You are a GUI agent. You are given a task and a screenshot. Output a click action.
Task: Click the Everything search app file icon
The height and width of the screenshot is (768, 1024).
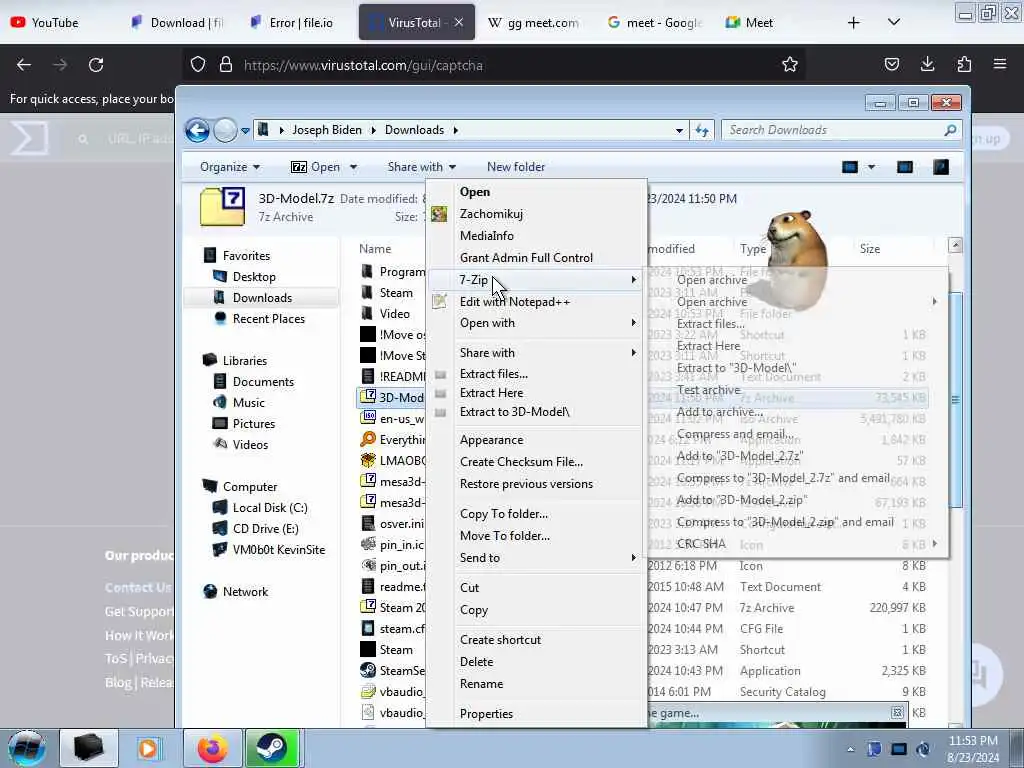368,440
